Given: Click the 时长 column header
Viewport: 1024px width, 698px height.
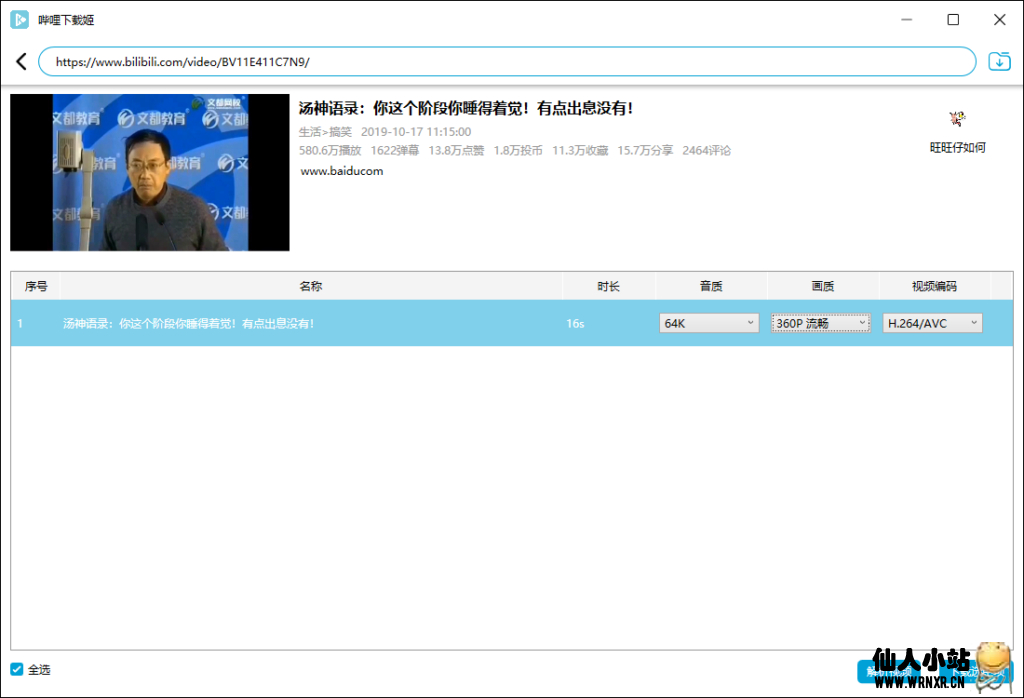Looking at the screenshot, I should (608, 286).
